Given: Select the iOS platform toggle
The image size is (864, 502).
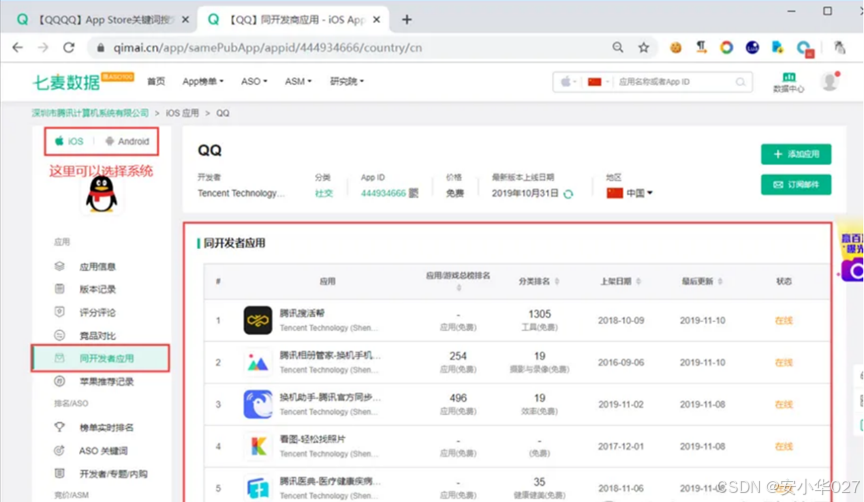Looking at the screenshot, I should (x=69, y=141).
